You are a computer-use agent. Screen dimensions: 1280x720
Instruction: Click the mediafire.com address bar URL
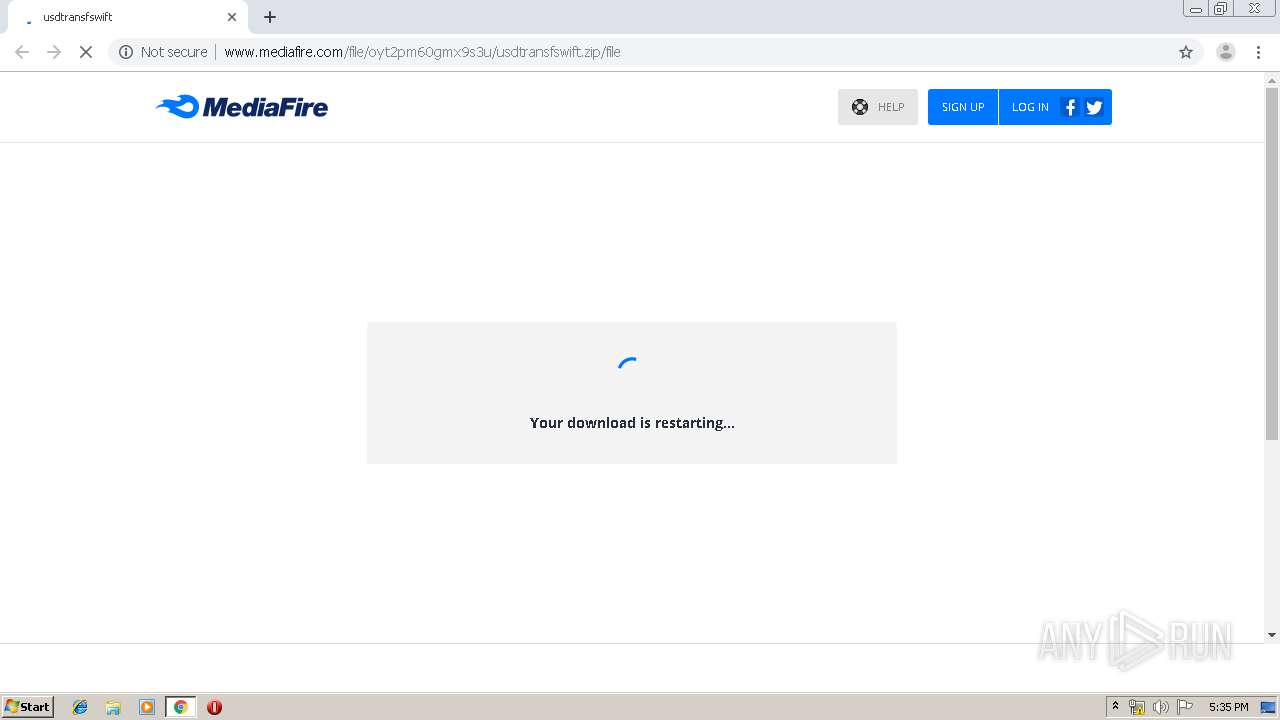(422, 52)
